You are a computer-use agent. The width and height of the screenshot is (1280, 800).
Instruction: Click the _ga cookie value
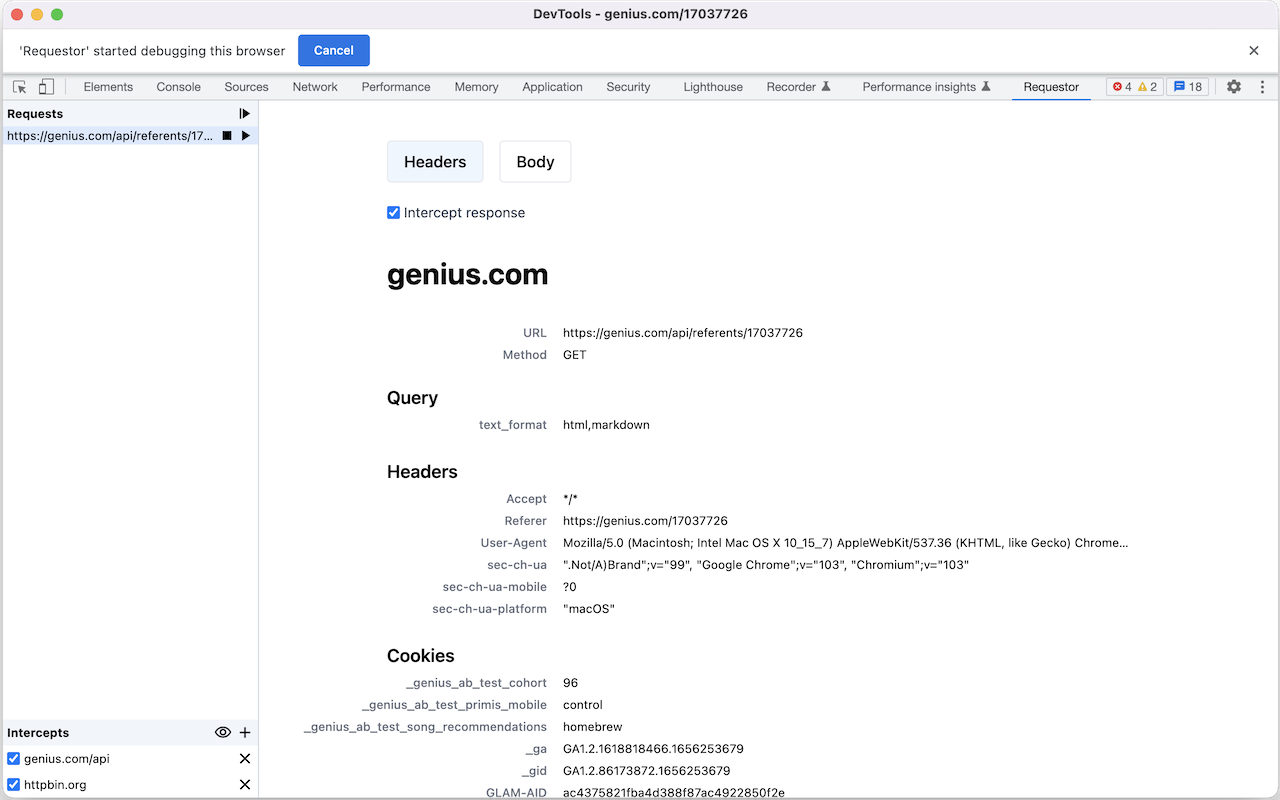[653, 749]
